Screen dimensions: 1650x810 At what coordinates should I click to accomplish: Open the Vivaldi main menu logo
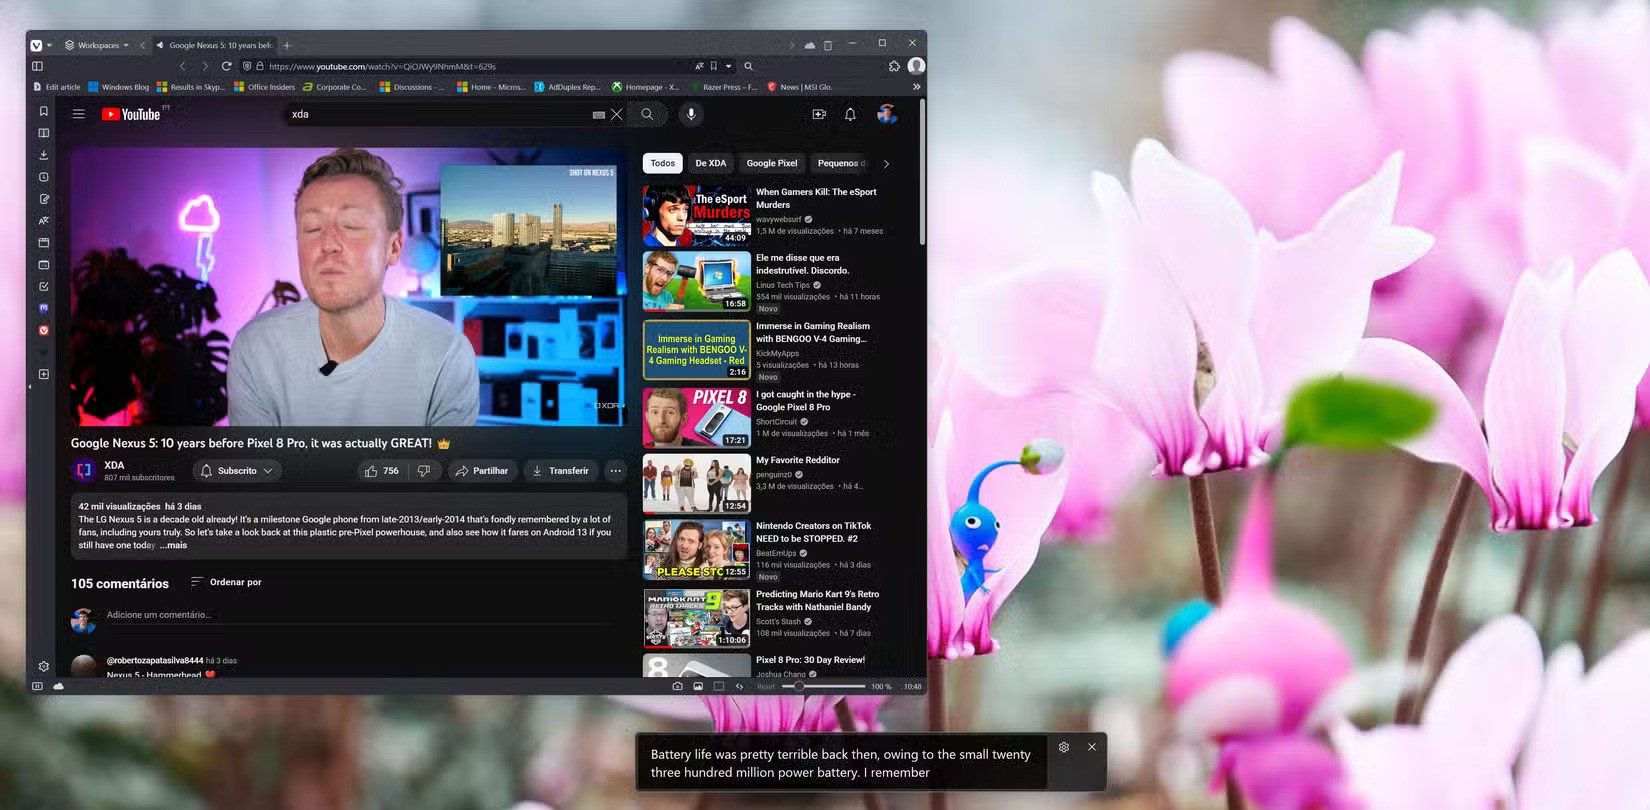tap(37, 45)
